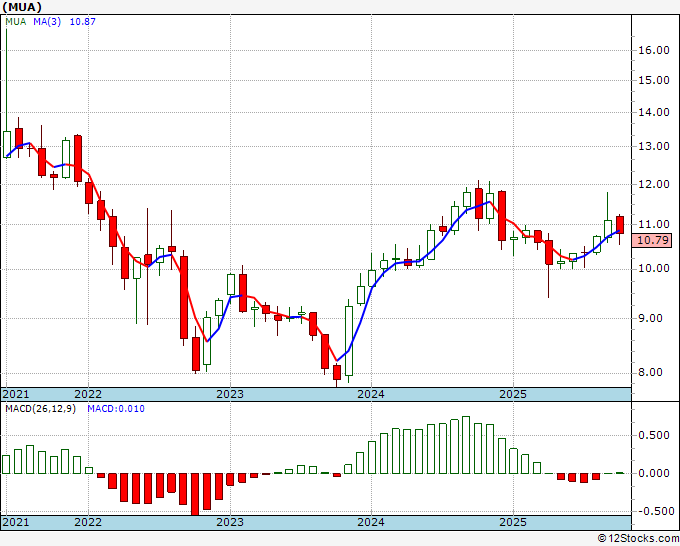Click 2022 on the MACD panel timeline
This screenshot has height=546, width=680.
88,522
